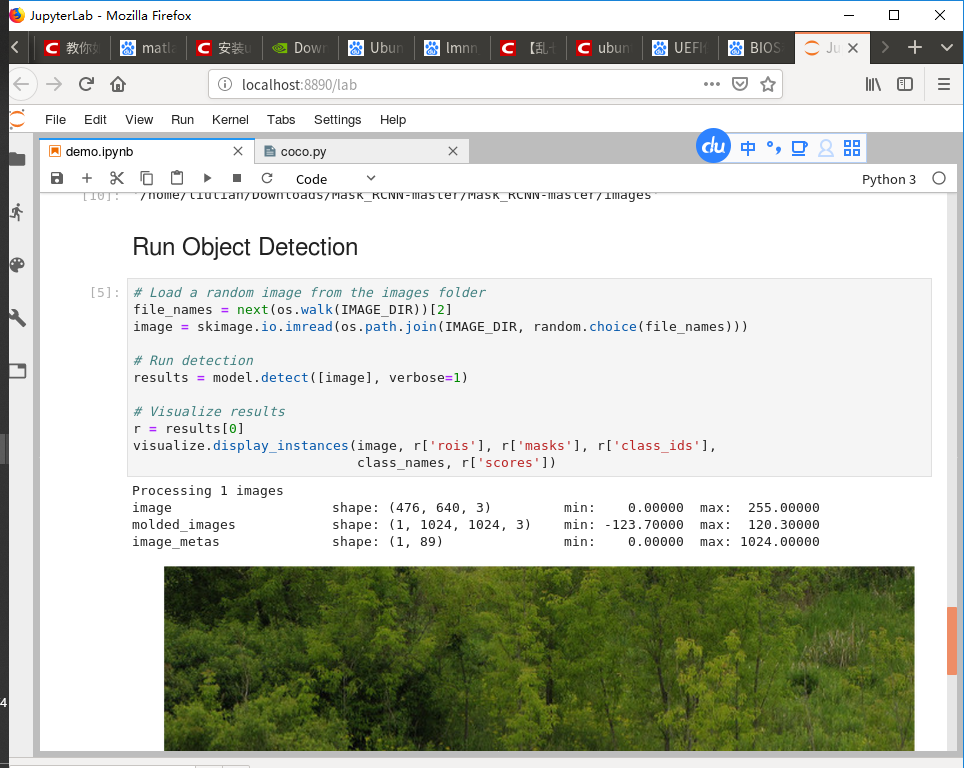The height and width of the screenshot is (768, 964).
Task: Show site information icon in address bar
Action: [x=225, y=84]
